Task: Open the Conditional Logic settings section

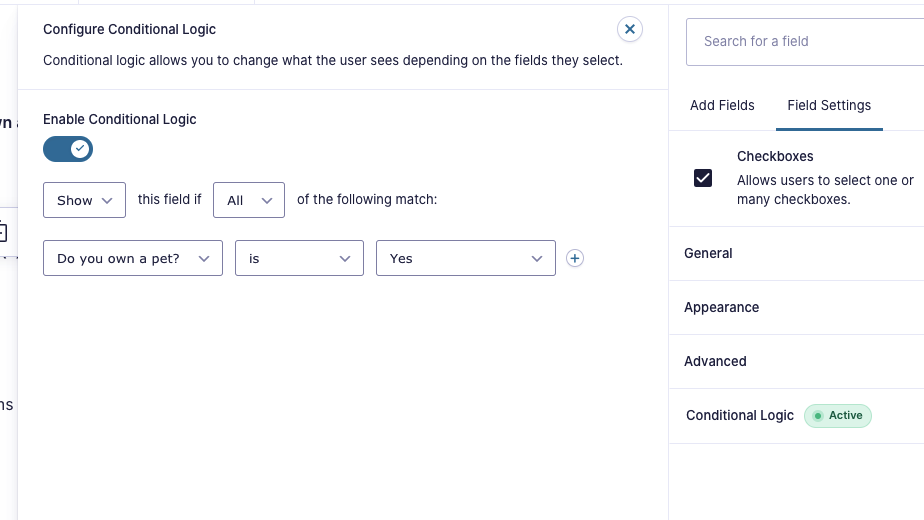Action: point(740,415)
